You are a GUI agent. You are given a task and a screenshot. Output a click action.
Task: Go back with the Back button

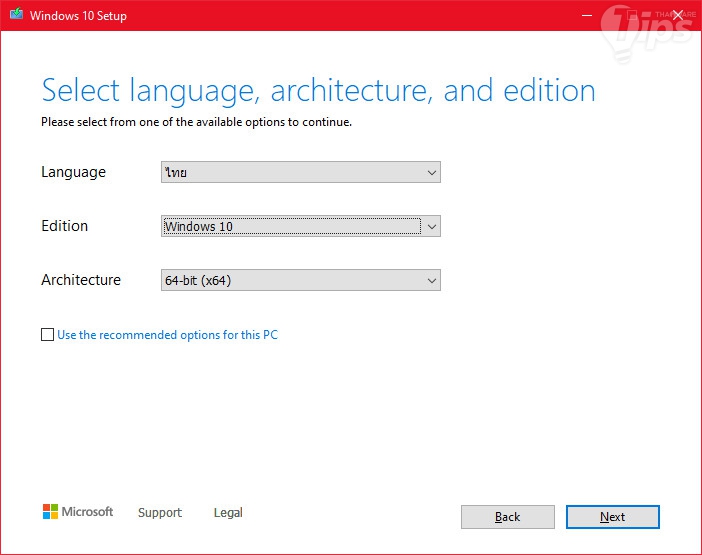click(508, 517)
